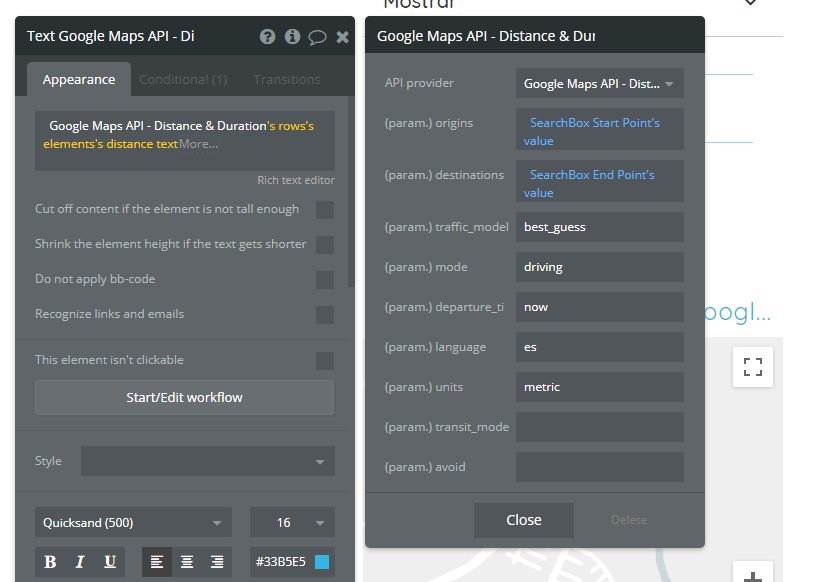
Task: Open the font size 16 dropdown
Action: (292, 522)
